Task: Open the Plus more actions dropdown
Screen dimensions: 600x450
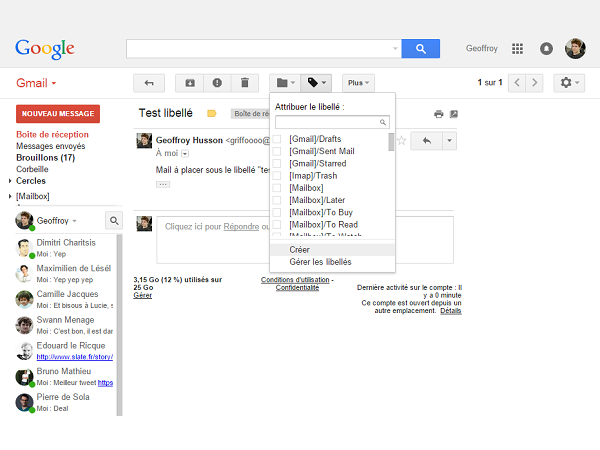Action: pyautogui.click(x=358, y=83)
